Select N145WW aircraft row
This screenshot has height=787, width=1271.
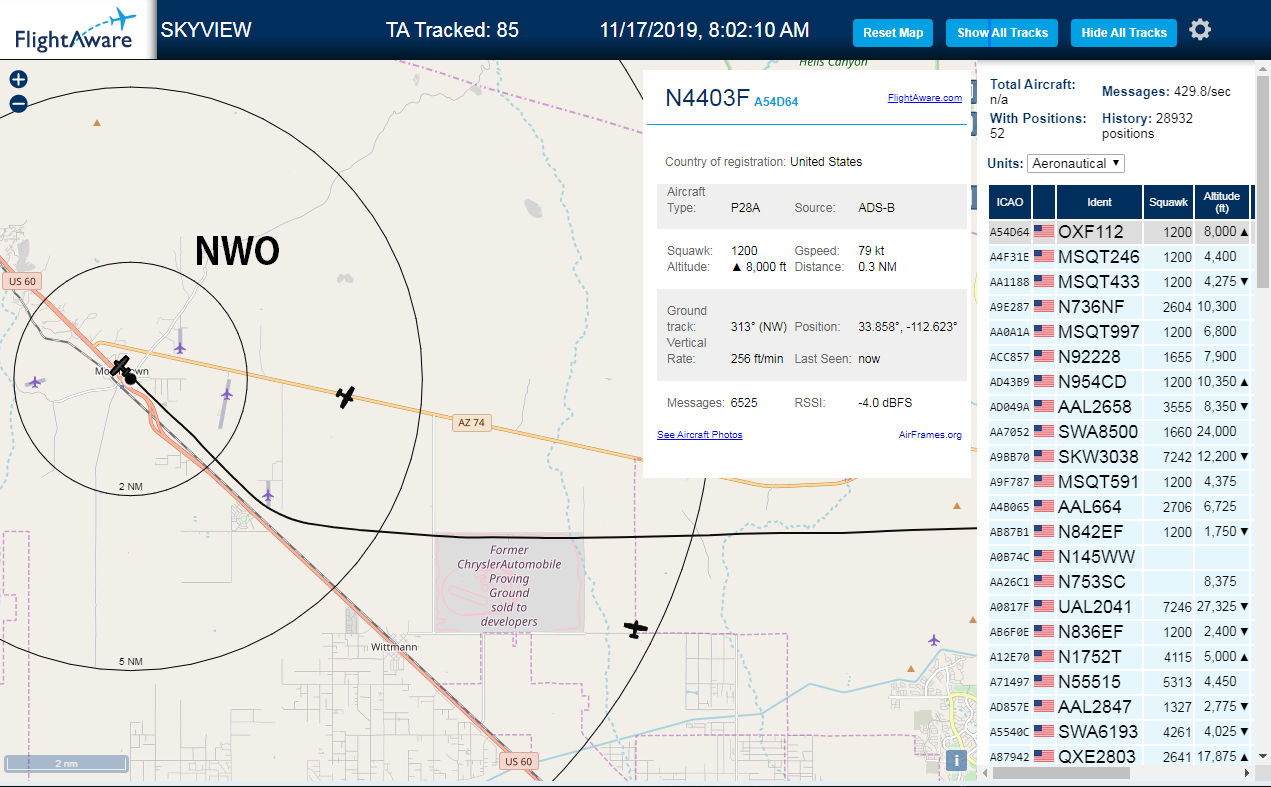pos(1121,557)
